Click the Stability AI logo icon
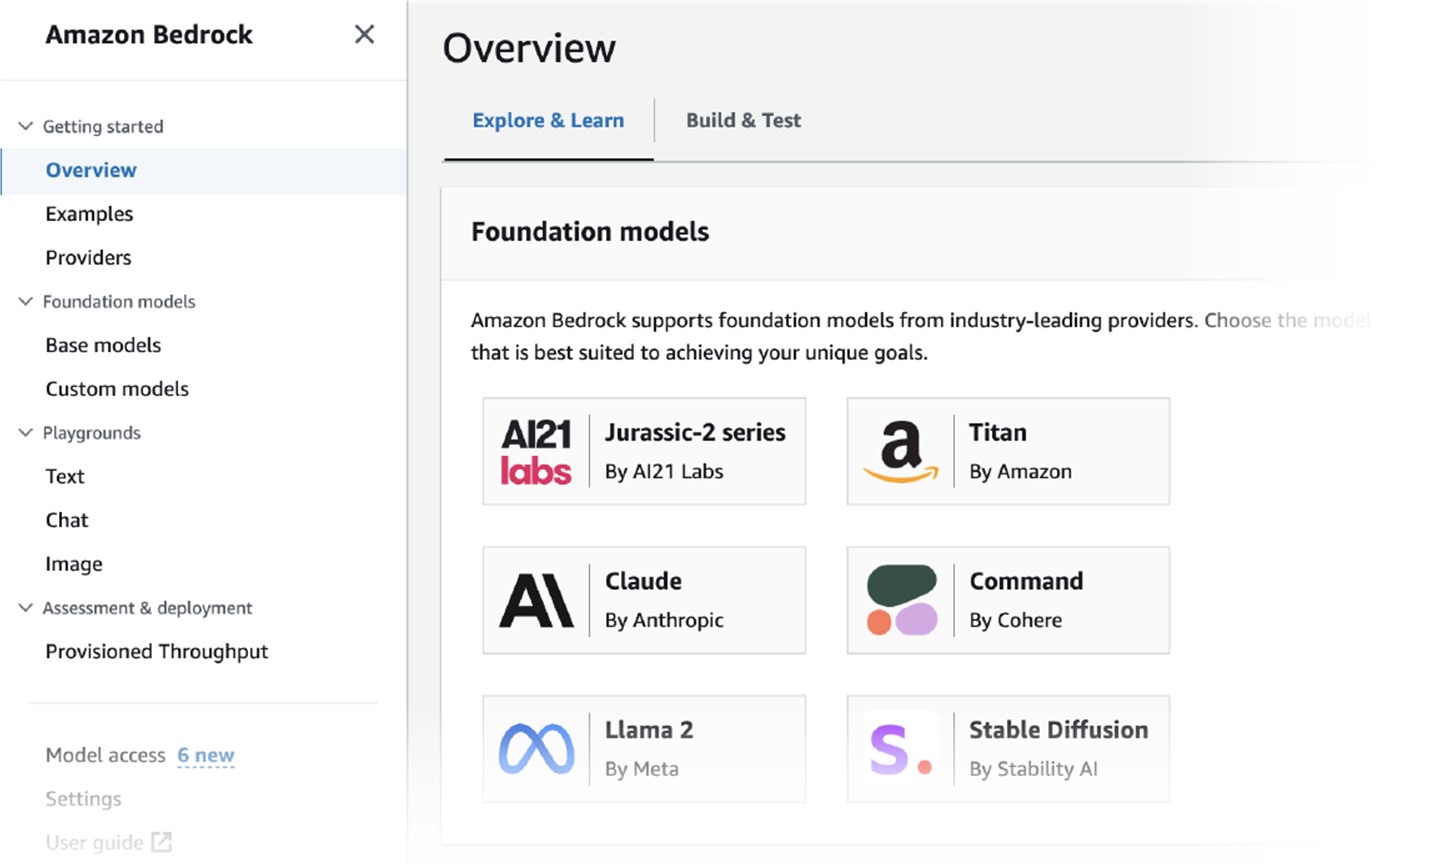Screen dimensions: 1436x865 coord(900,749)
